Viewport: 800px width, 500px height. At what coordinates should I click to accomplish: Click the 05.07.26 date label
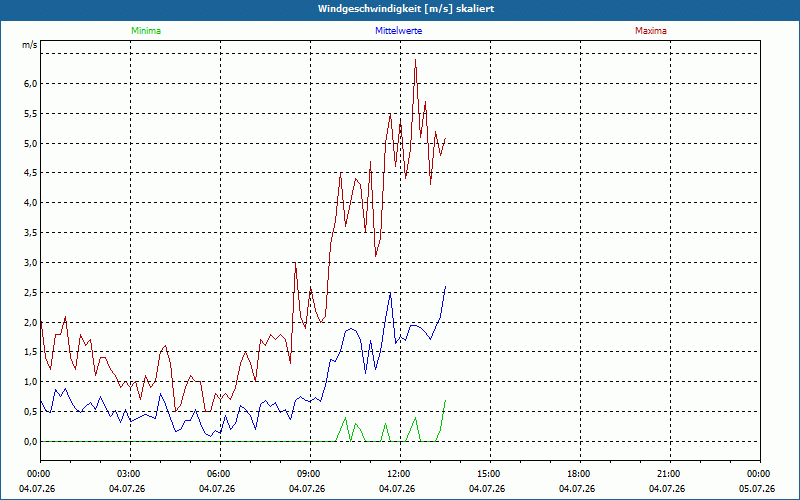click(757, 488)
